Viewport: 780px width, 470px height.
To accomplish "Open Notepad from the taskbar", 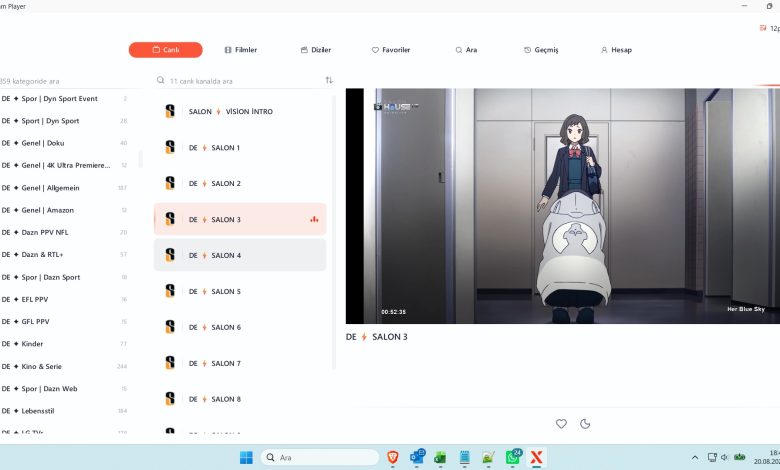I will coord(465,457).
